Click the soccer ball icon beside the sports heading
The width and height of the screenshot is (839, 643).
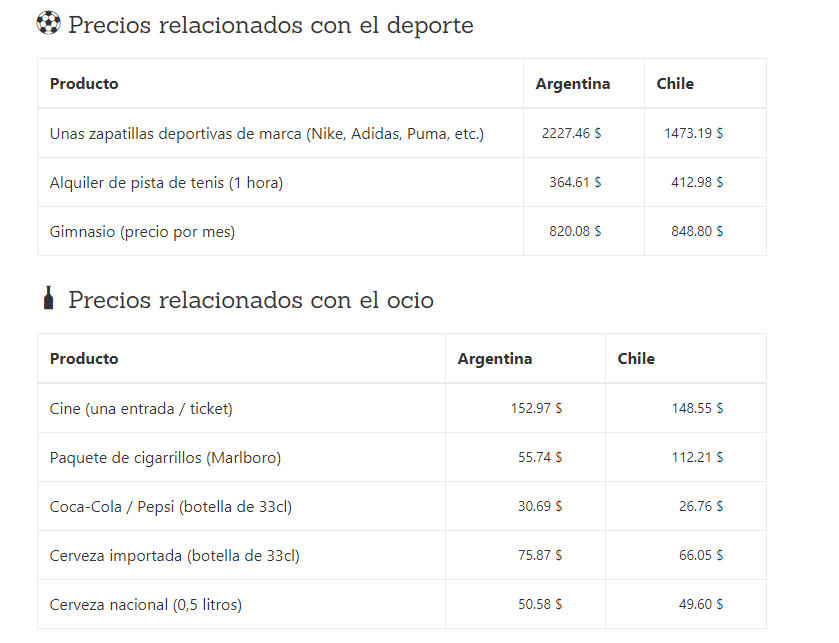[x=47, y=23]
